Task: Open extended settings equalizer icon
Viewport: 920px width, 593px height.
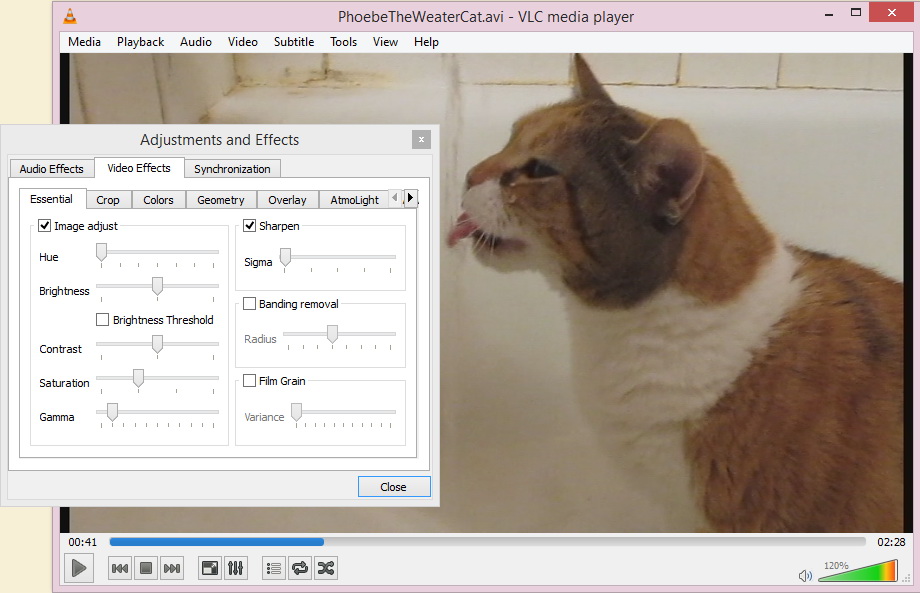Action: pos(235,568)
